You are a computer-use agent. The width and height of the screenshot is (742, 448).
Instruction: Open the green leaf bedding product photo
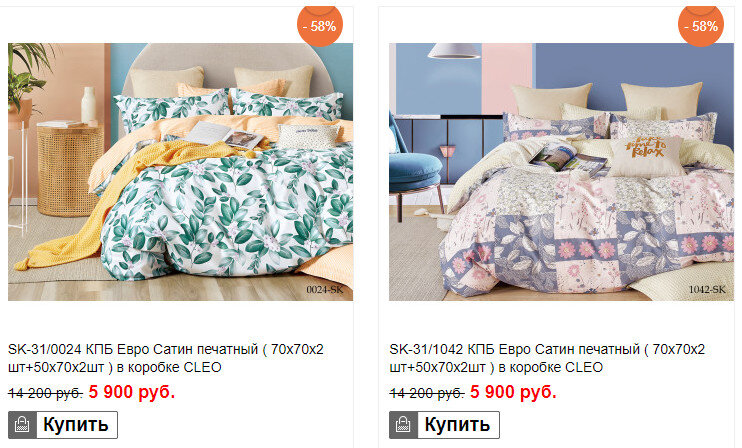(x=180, y=172)
